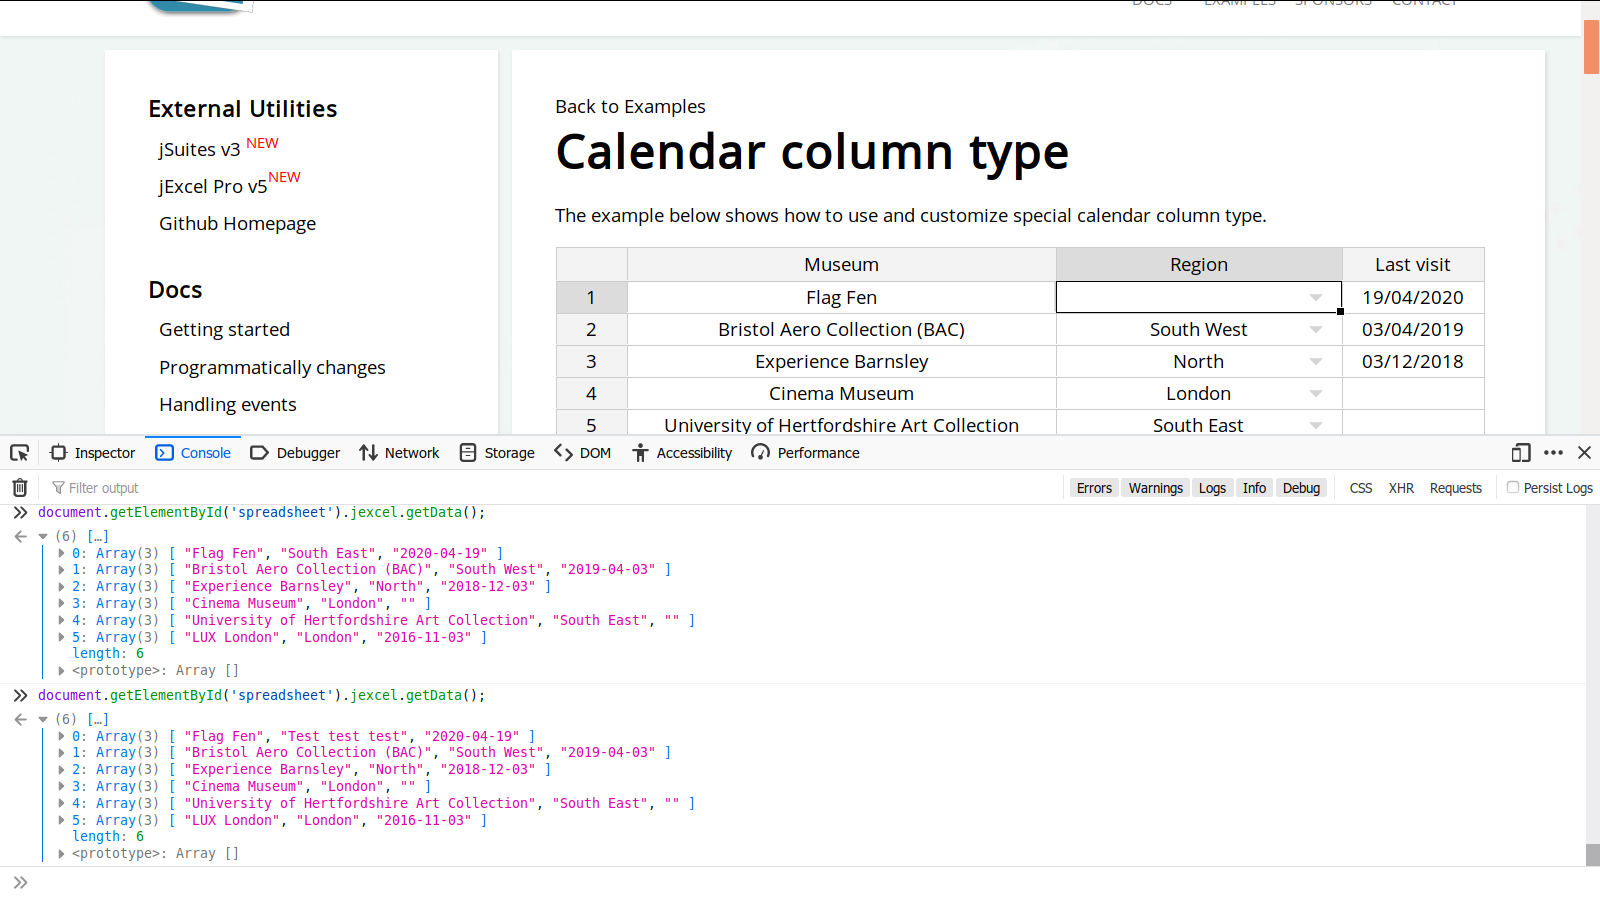1600x900 pixels.
Task: Expand second result's "Test test test" entry
Action: [61, 736]
